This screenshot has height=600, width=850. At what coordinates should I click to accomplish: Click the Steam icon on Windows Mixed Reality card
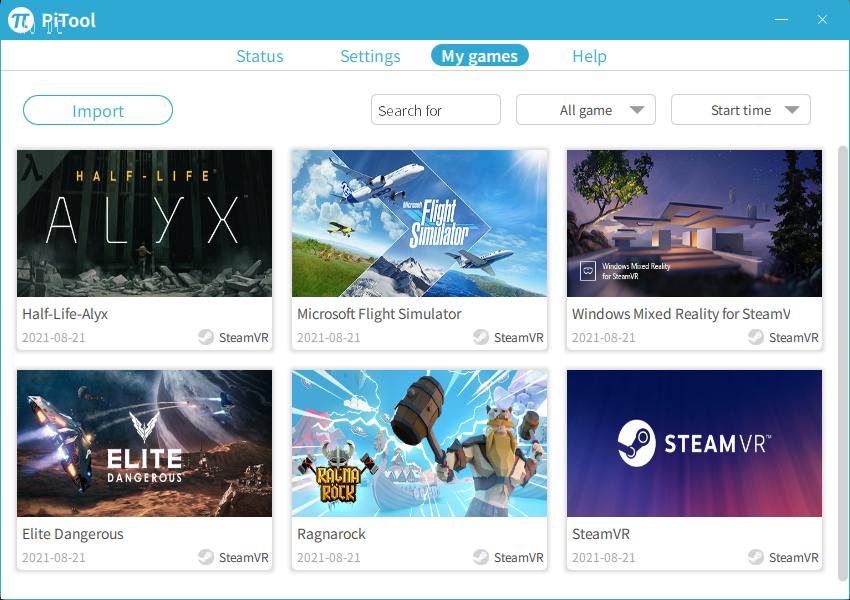(756, 337)
